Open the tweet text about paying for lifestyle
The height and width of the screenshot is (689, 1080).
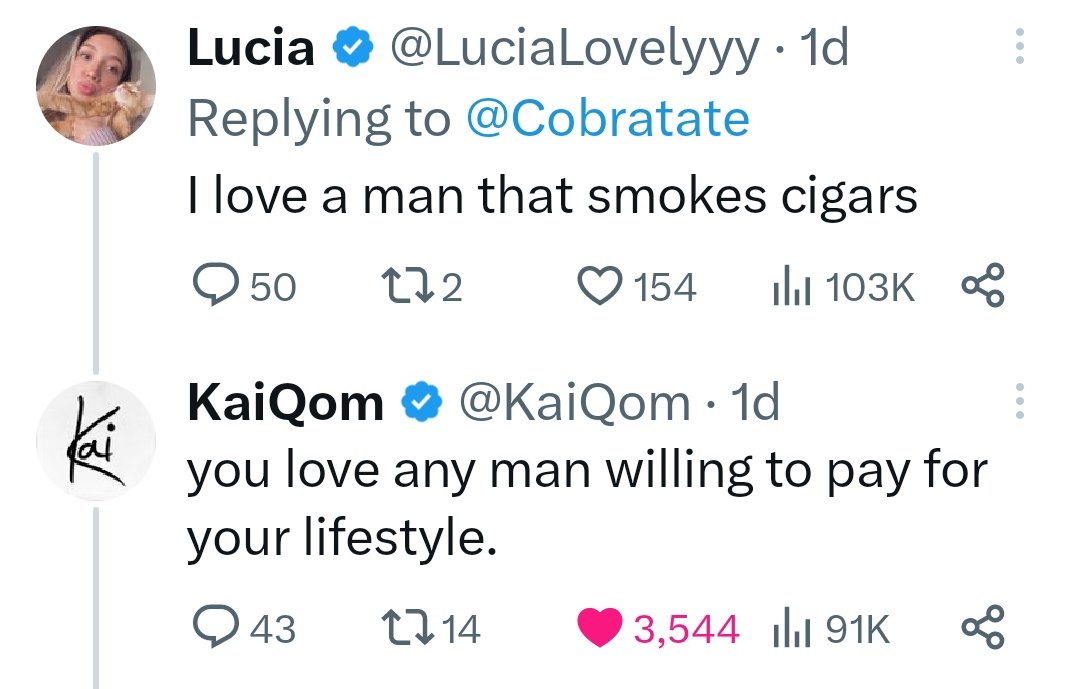pos(587,504)
